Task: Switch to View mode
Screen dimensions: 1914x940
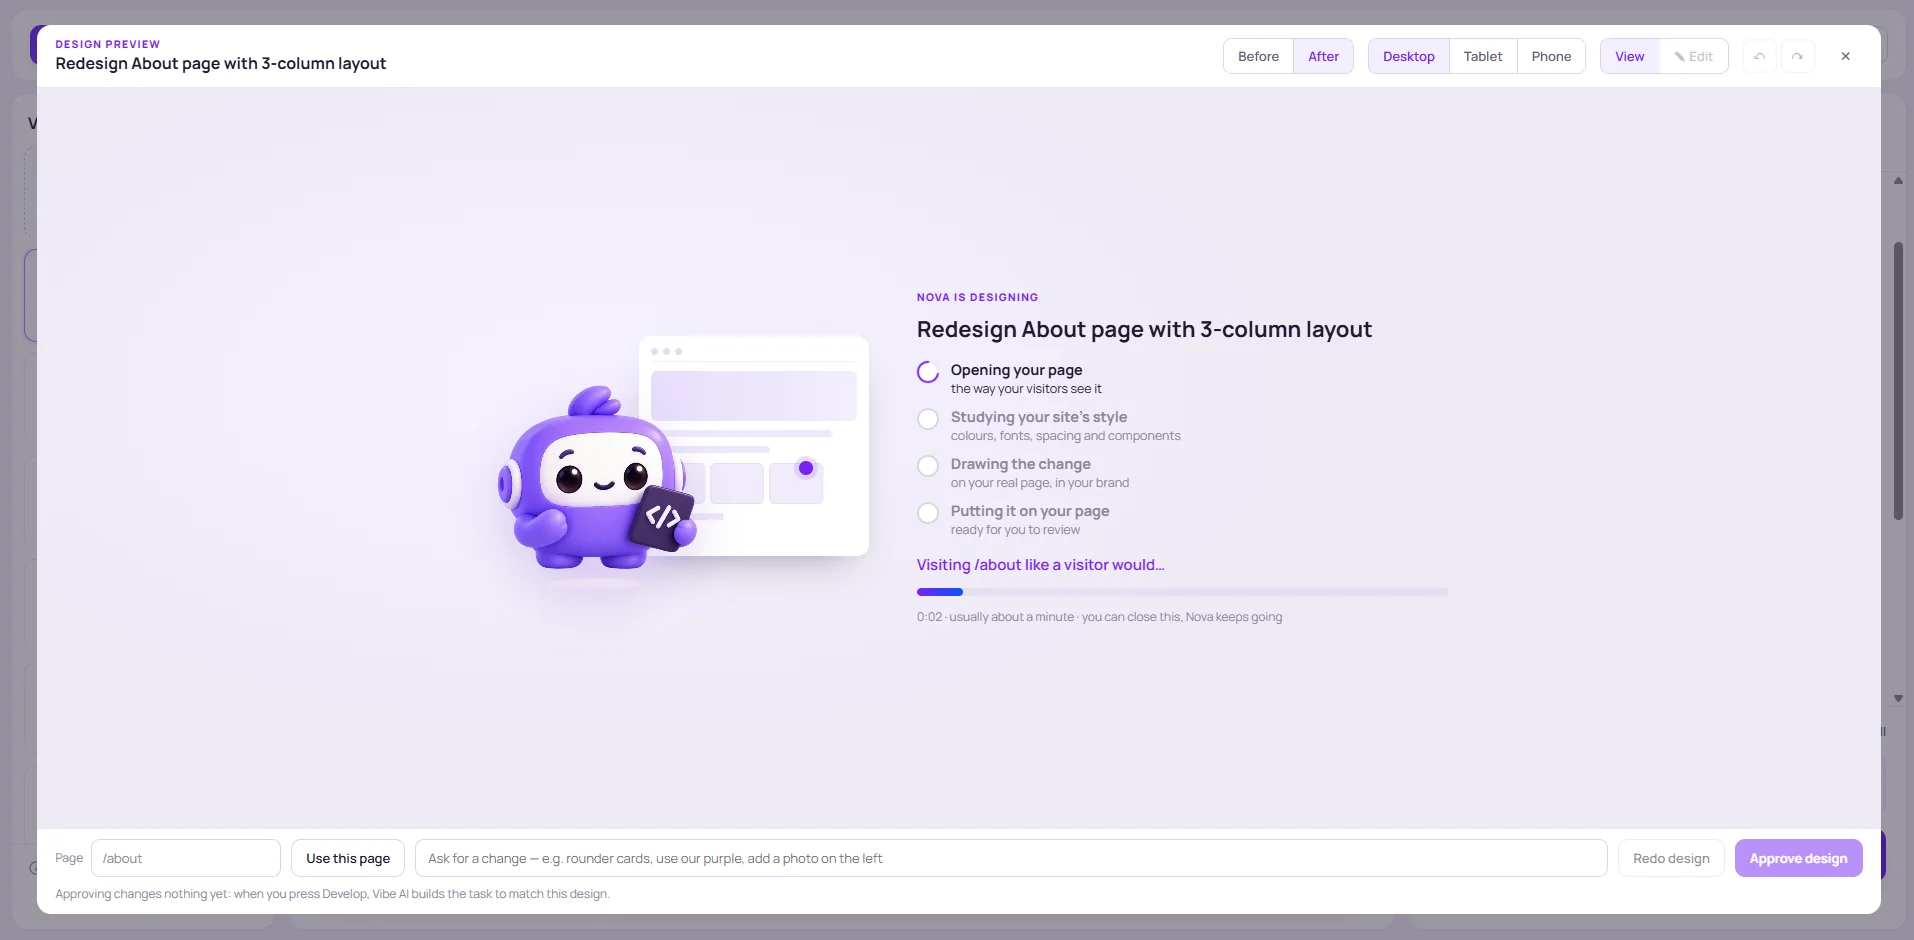Action: (x=1629, y=56)
